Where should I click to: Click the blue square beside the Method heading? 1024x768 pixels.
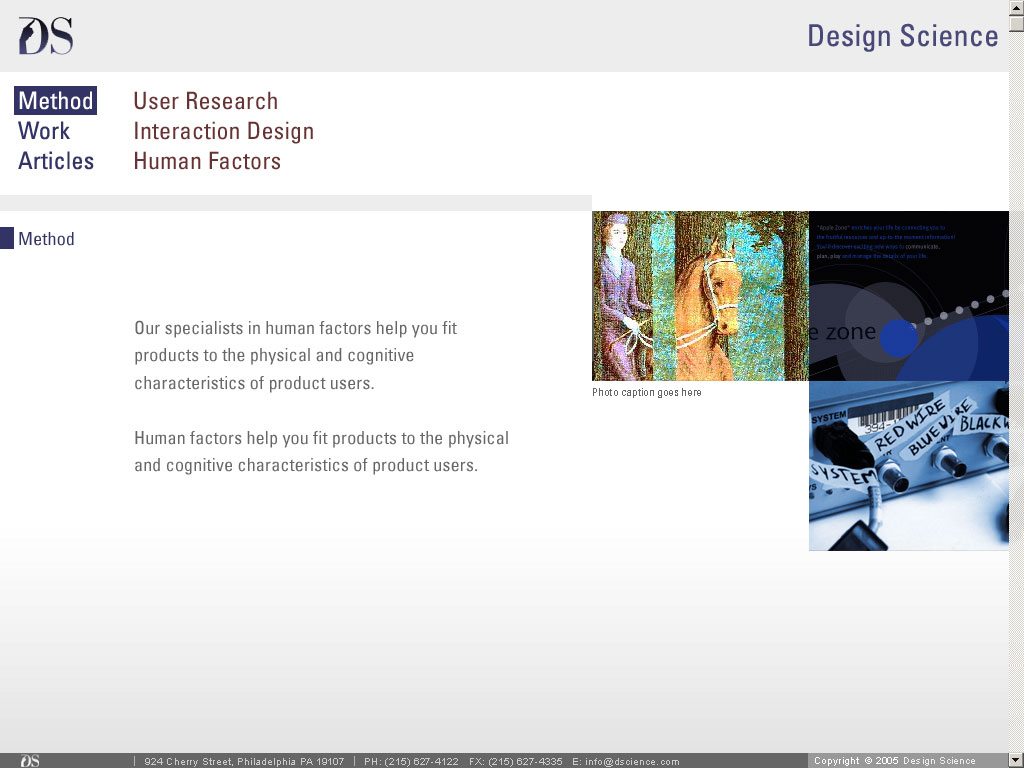7,238
